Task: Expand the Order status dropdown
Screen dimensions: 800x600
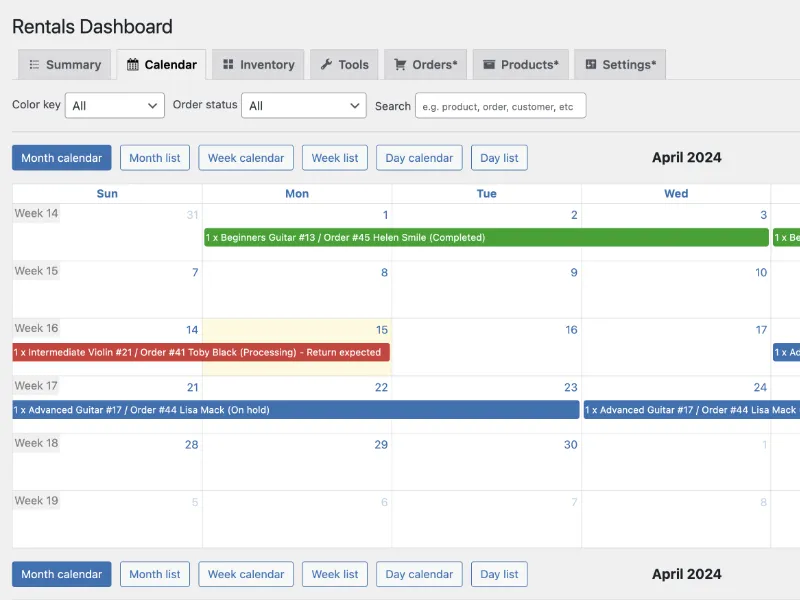Action: (x=304, y=106)
